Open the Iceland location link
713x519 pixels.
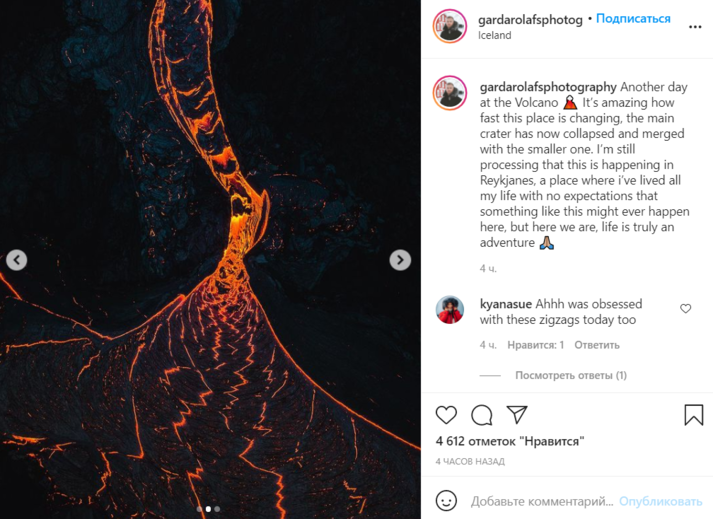point(494,35)
